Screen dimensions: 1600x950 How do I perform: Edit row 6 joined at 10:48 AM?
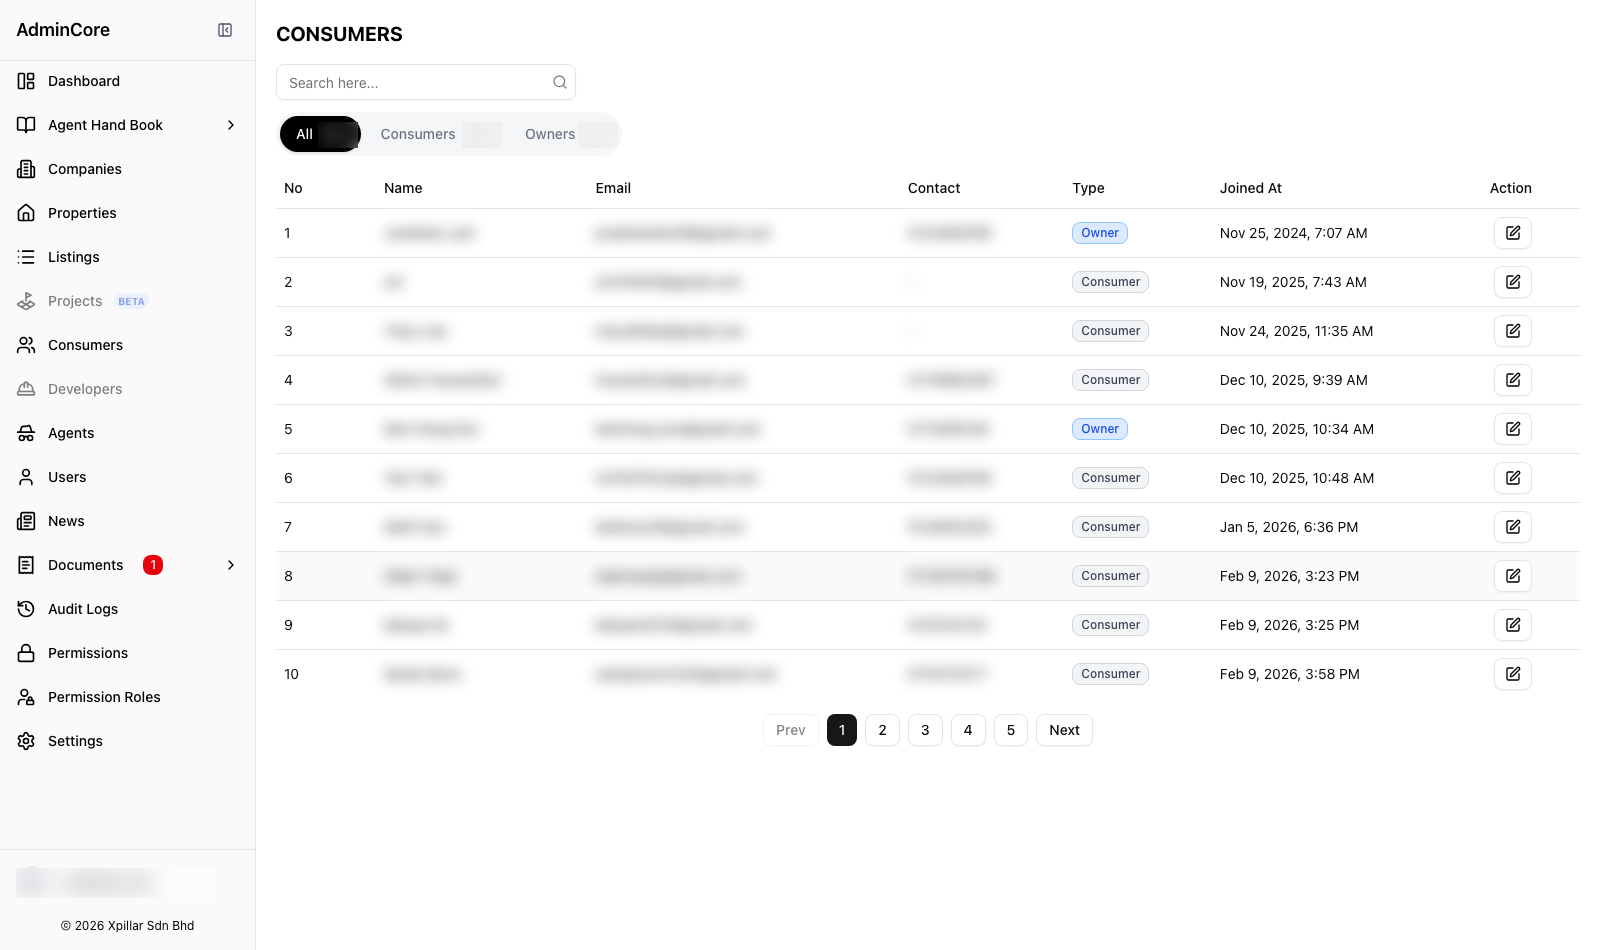tap(1513, 478)
